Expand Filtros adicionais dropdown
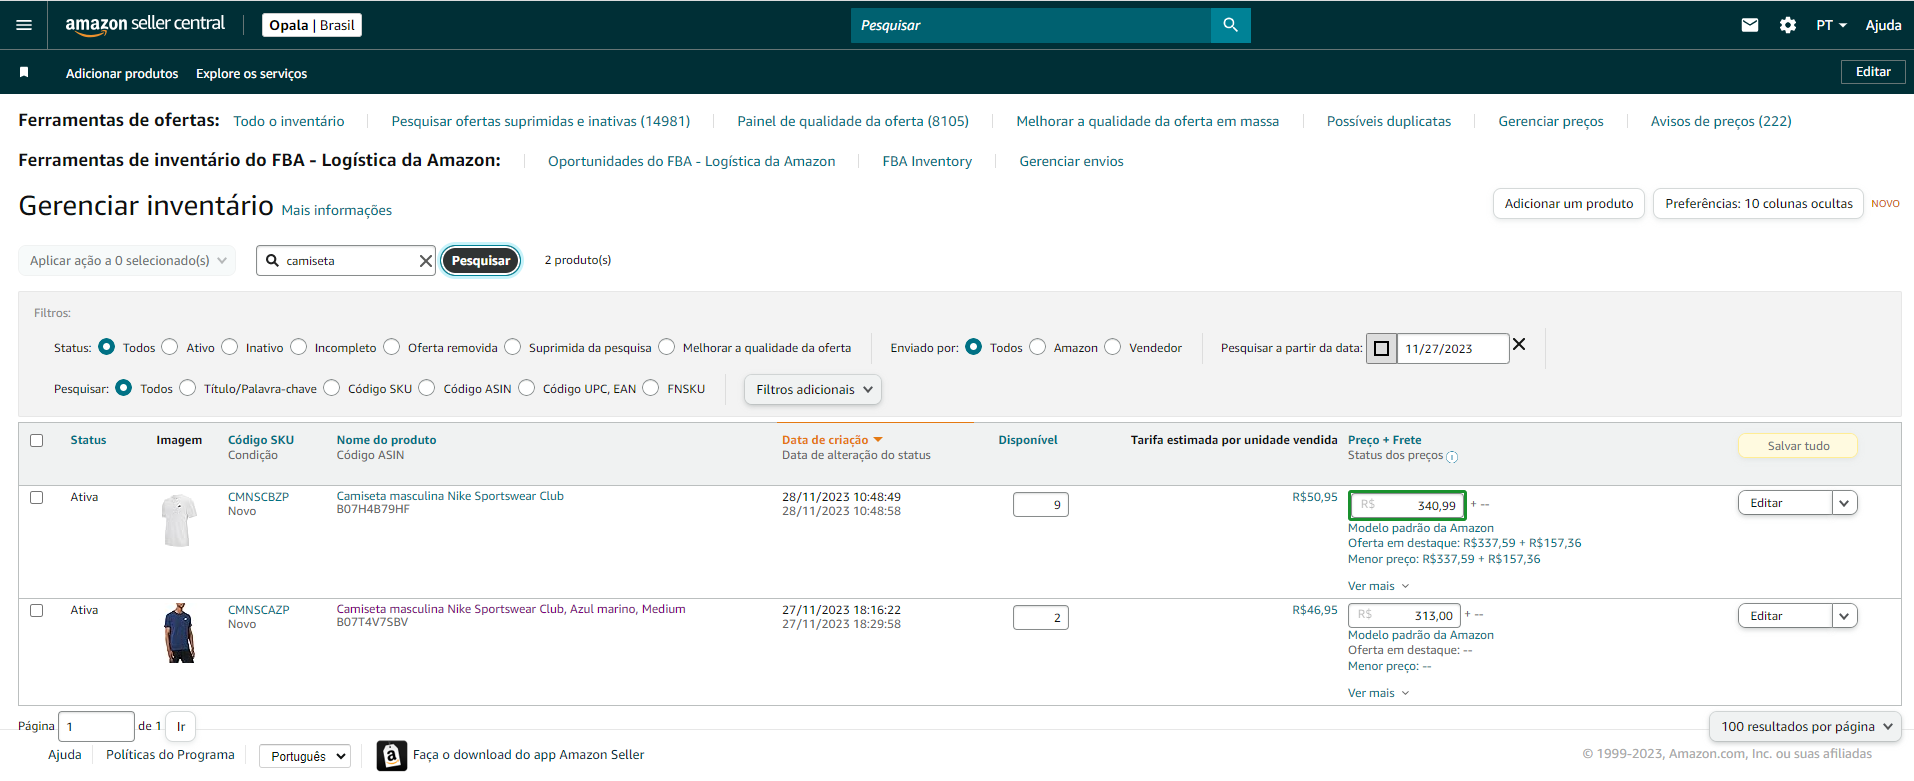Image resolution: width=1914 pixels, height=781 pixels. click(x=813, y=389)
